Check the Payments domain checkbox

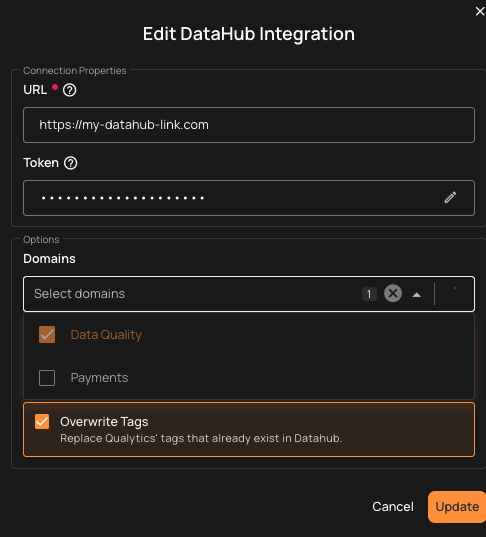(47, 378)
